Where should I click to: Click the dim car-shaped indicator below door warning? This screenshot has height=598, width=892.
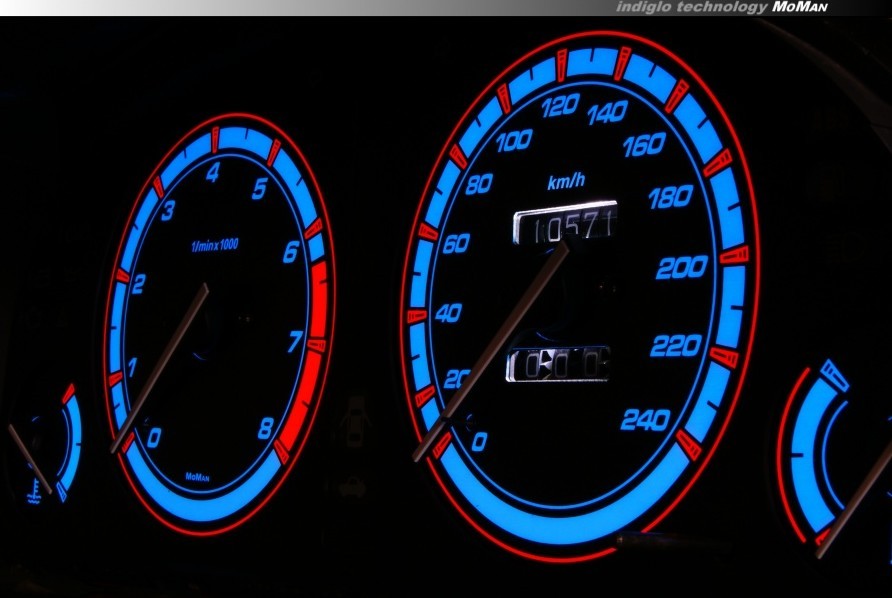(352, 486)
